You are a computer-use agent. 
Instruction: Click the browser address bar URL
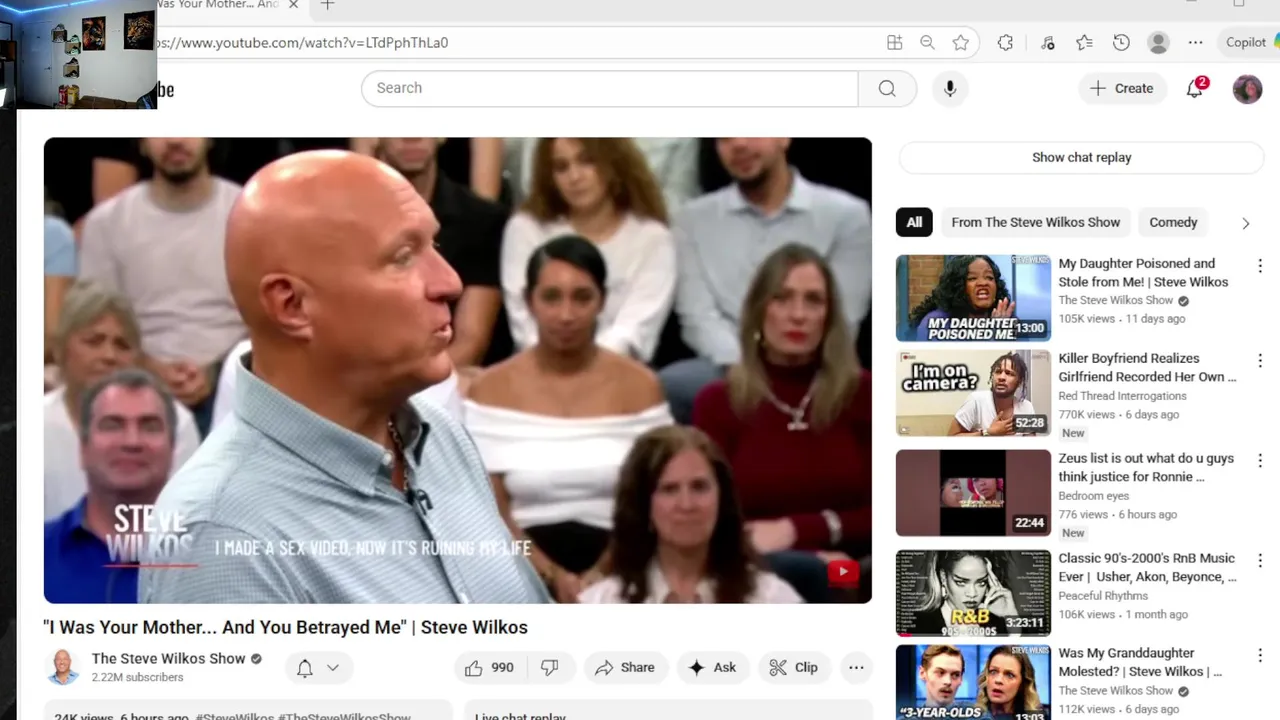click(x=304, y=42)
